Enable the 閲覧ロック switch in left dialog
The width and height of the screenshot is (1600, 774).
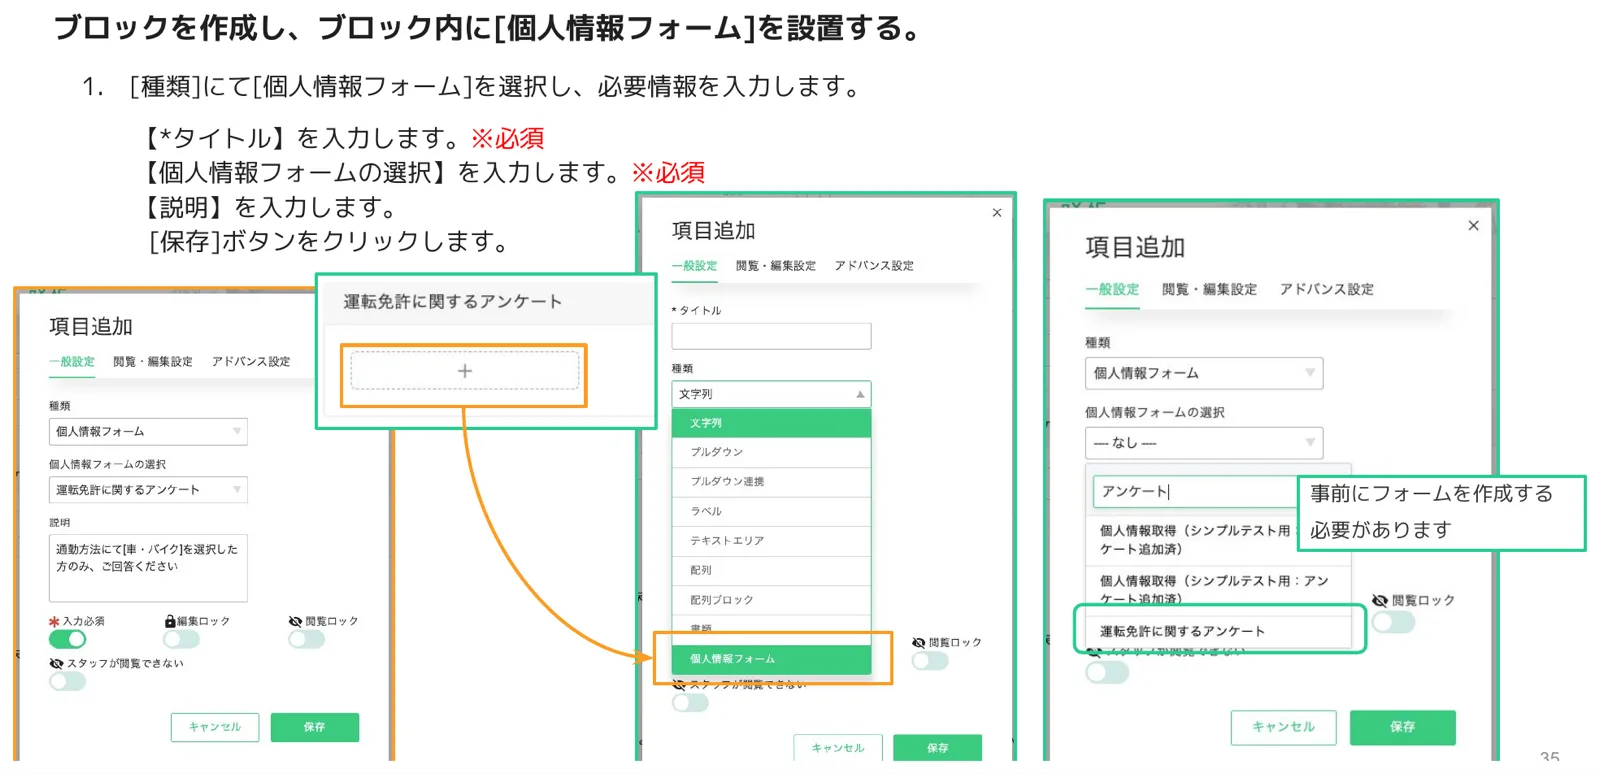pyautogui.click(x=306, y=639)
